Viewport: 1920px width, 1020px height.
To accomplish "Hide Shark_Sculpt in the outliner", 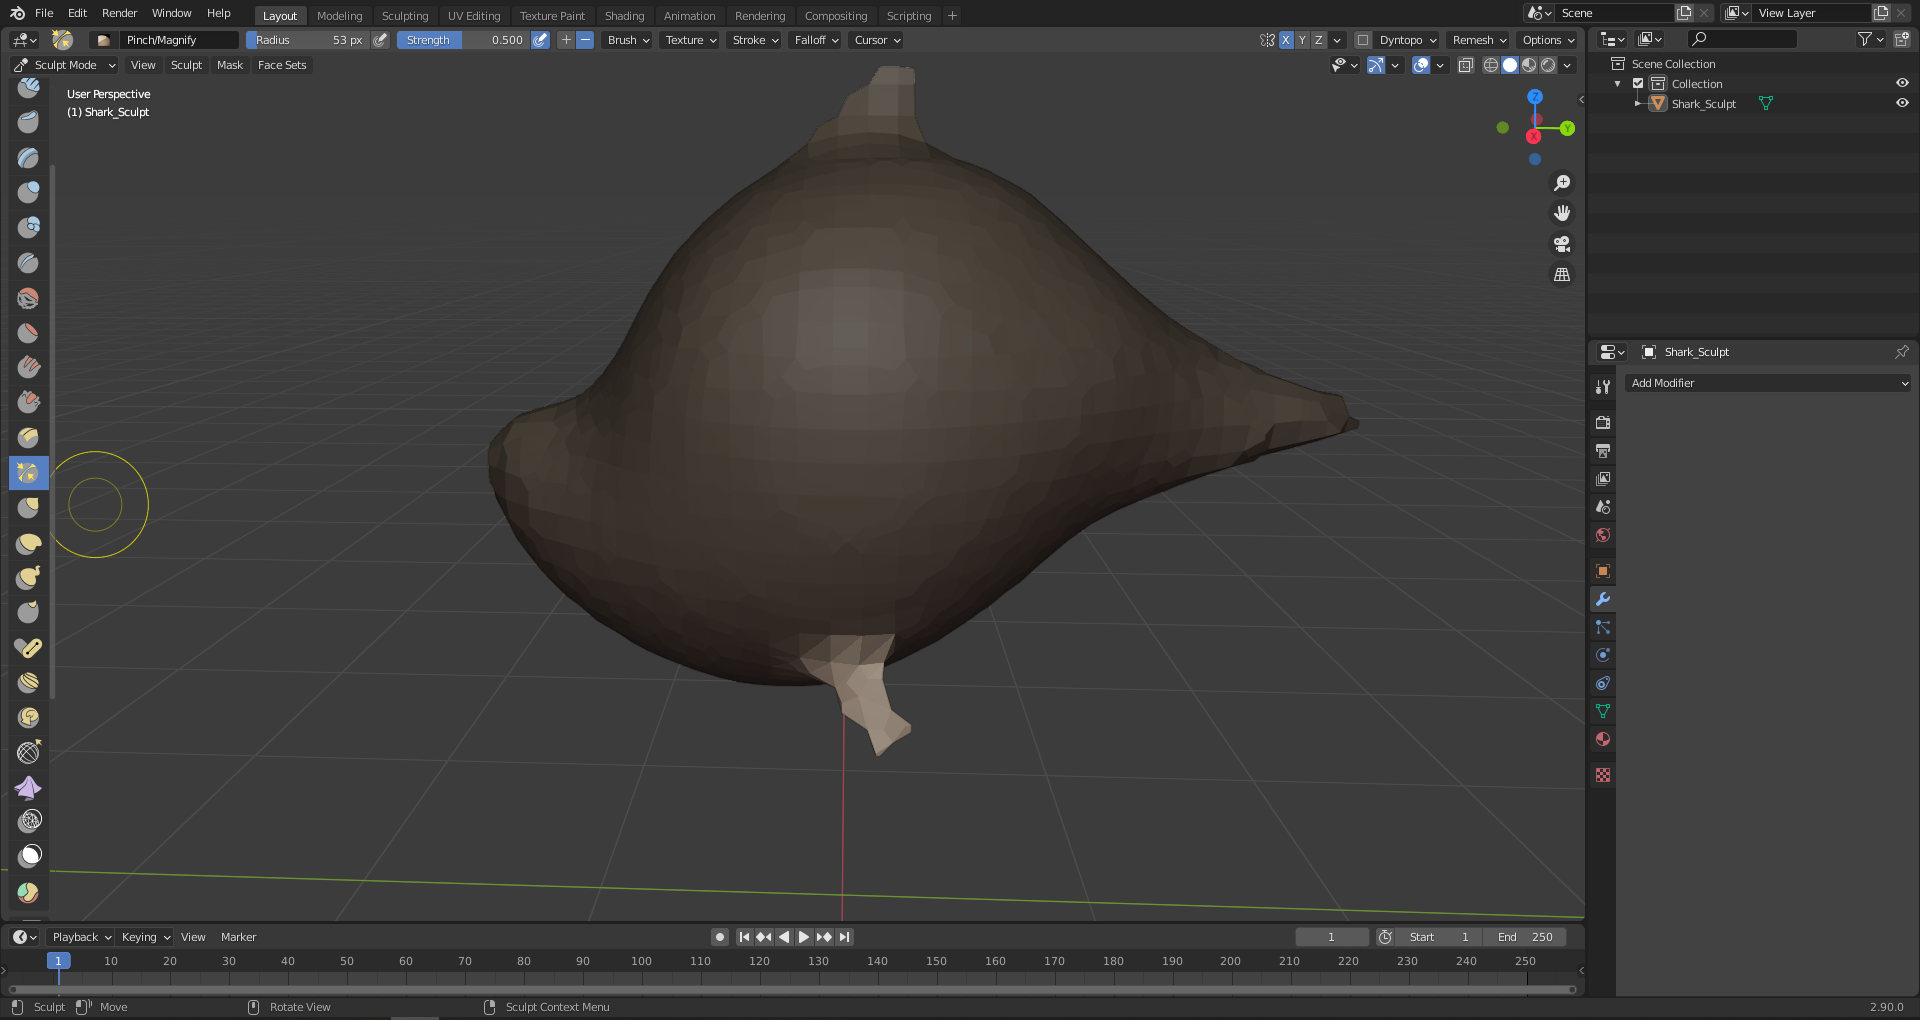I will click(1902, 103).
